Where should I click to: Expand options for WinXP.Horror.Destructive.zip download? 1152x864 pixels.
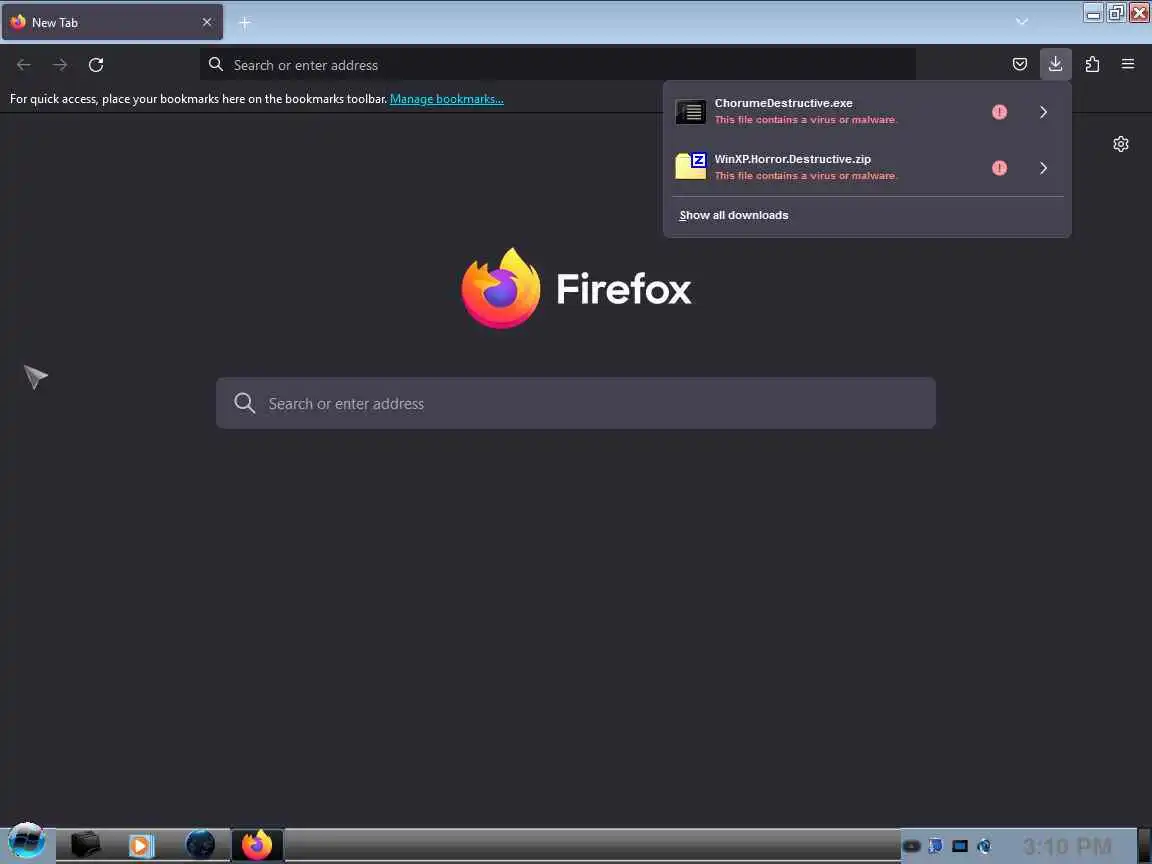[x=1043, y=168]
